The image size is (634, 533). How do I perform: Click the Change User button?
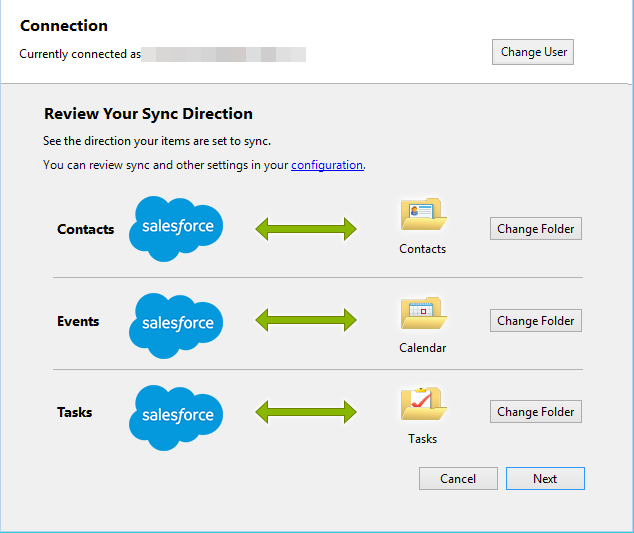(533, 52)
